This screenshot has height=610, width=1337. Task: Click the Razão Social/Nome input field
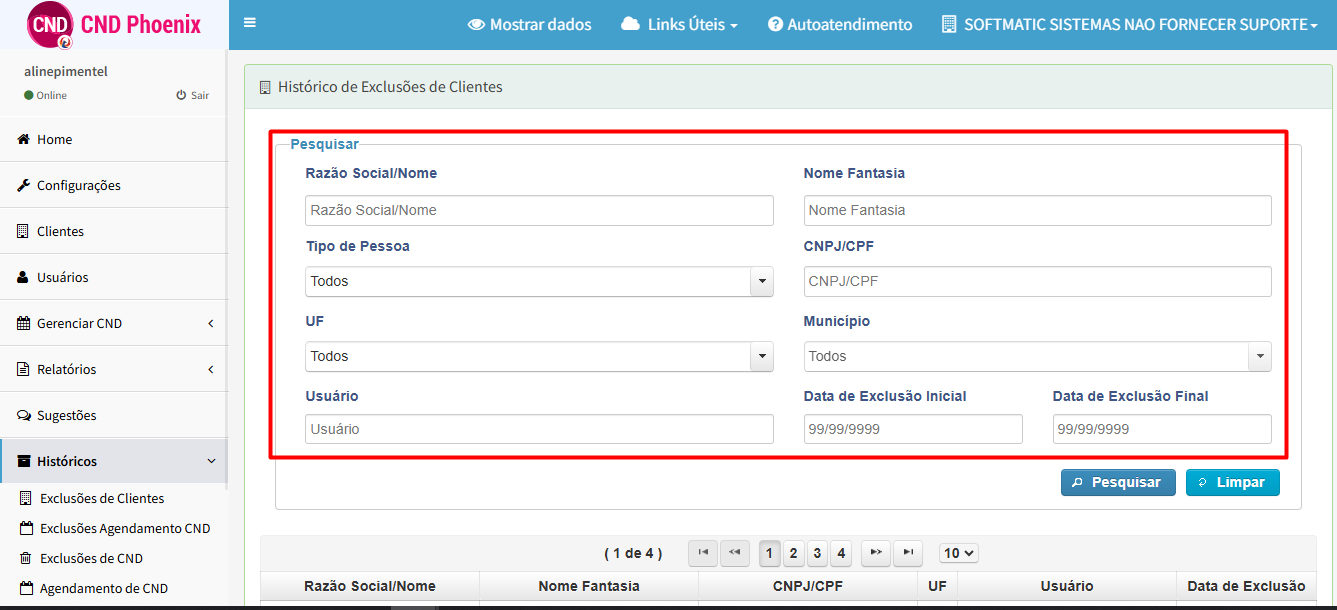[x=539, y=210]
